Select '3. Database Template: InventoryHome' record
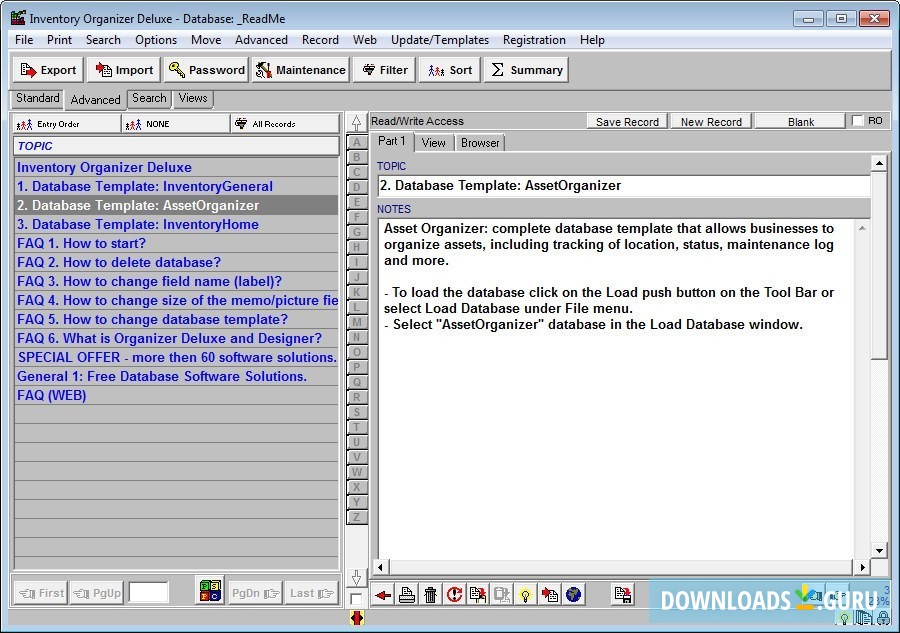The height and width of the screenshot is (633, 900). [177, 224]
